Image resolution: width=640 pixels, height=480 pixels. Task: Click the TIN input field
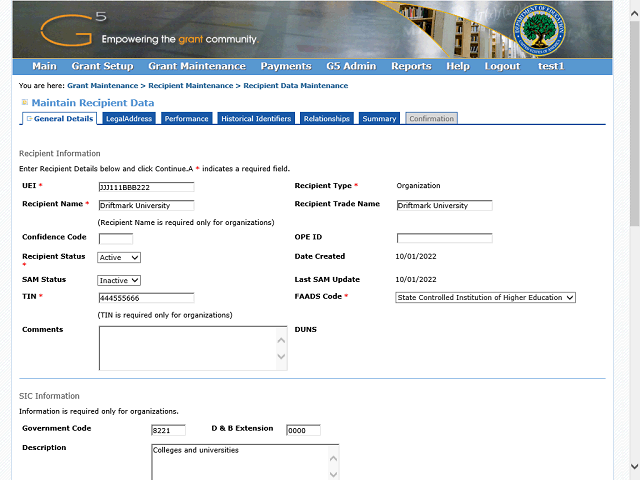147,298
